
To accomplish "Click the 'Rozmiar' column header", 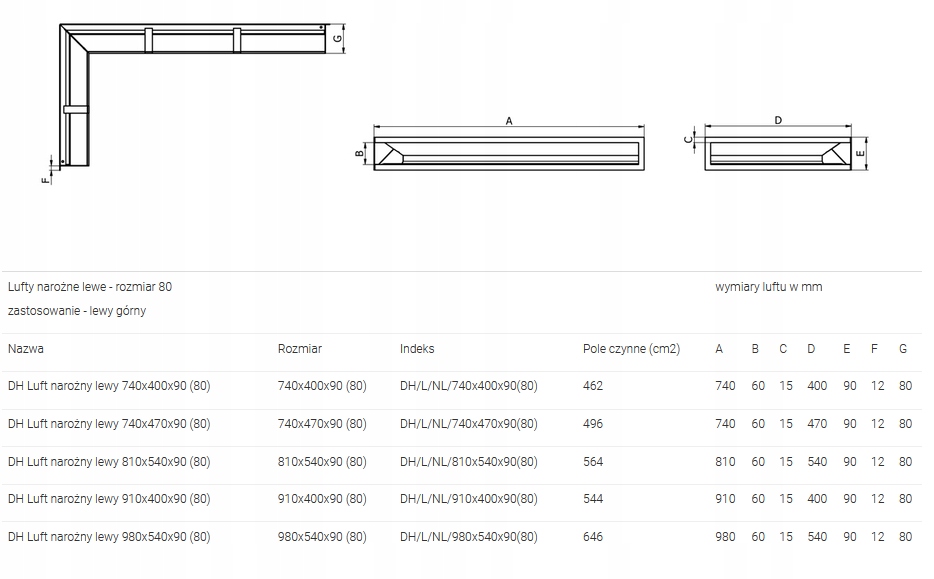I will (300, 349).
